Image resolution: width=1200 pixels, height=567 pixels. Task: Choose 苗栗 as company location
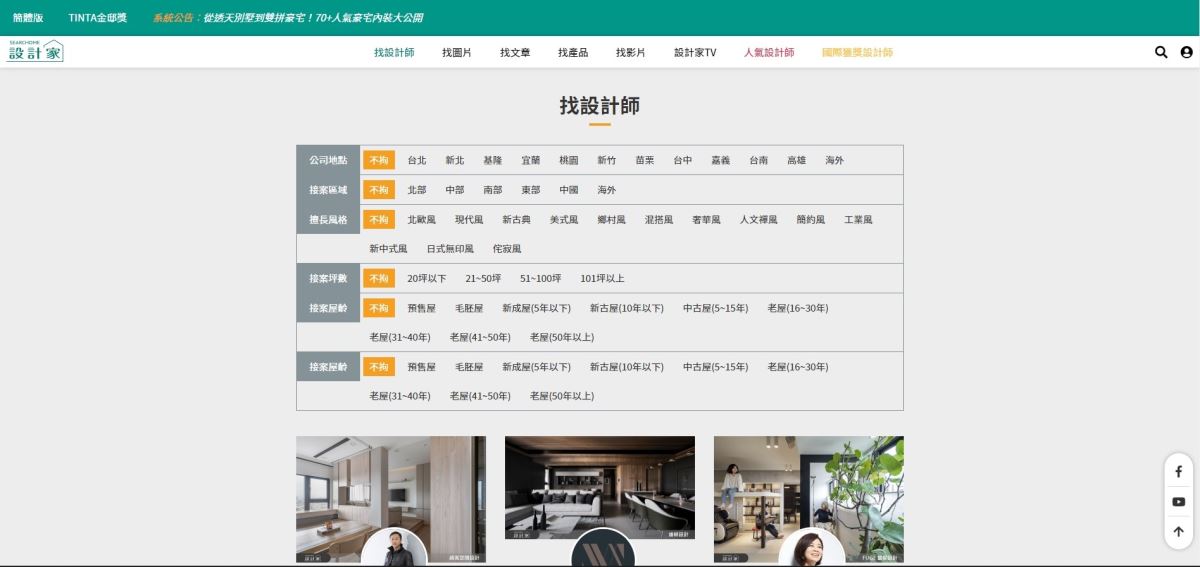pyautogui.click(x=645, y=160)
